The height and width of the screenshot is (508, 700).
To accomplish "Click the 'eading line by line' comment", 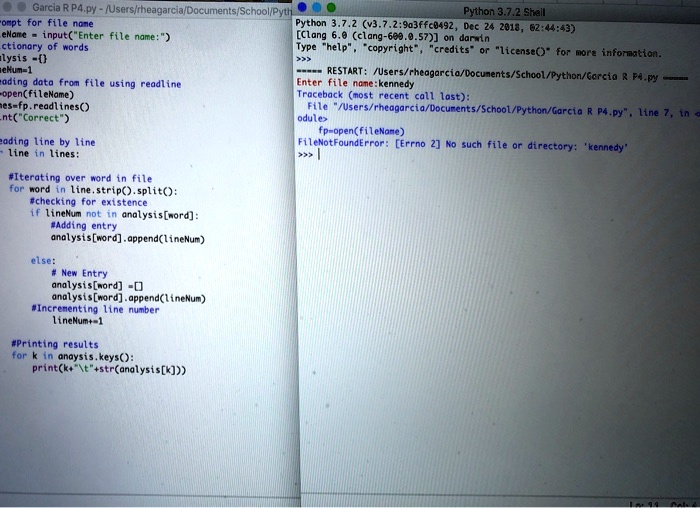I will point(48,142).
